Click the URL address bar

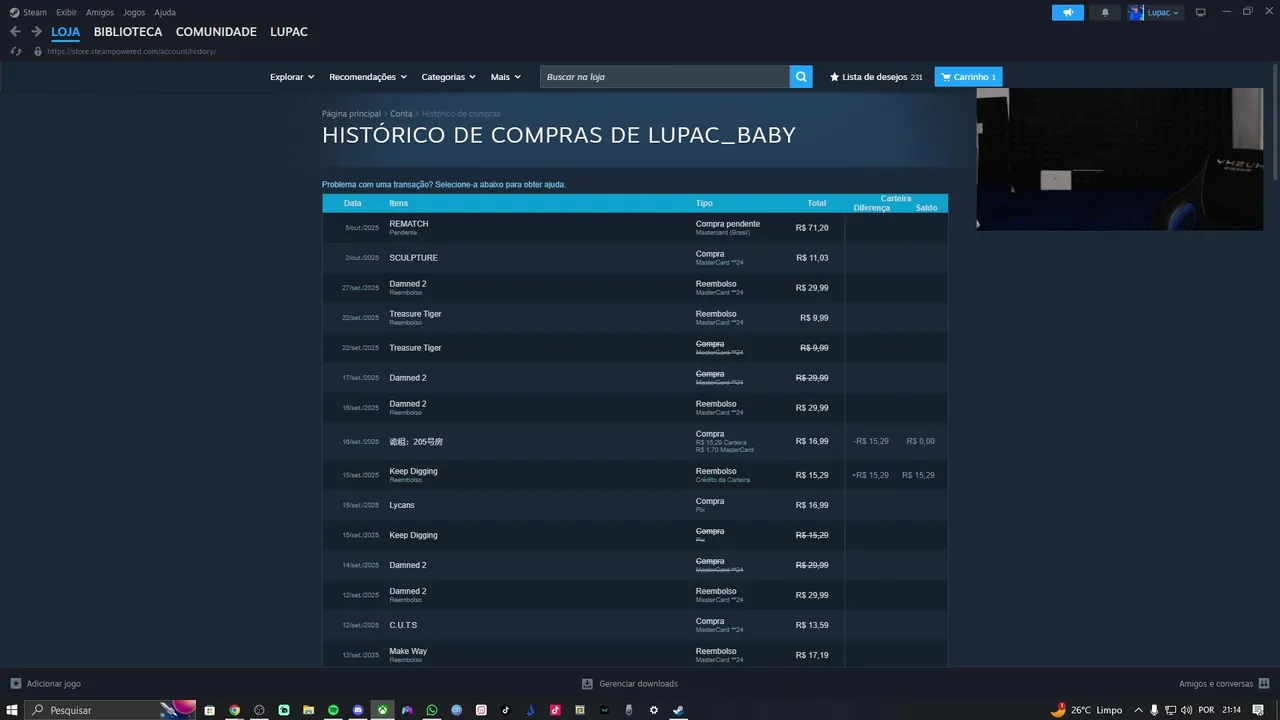click(x=131, y=51)
